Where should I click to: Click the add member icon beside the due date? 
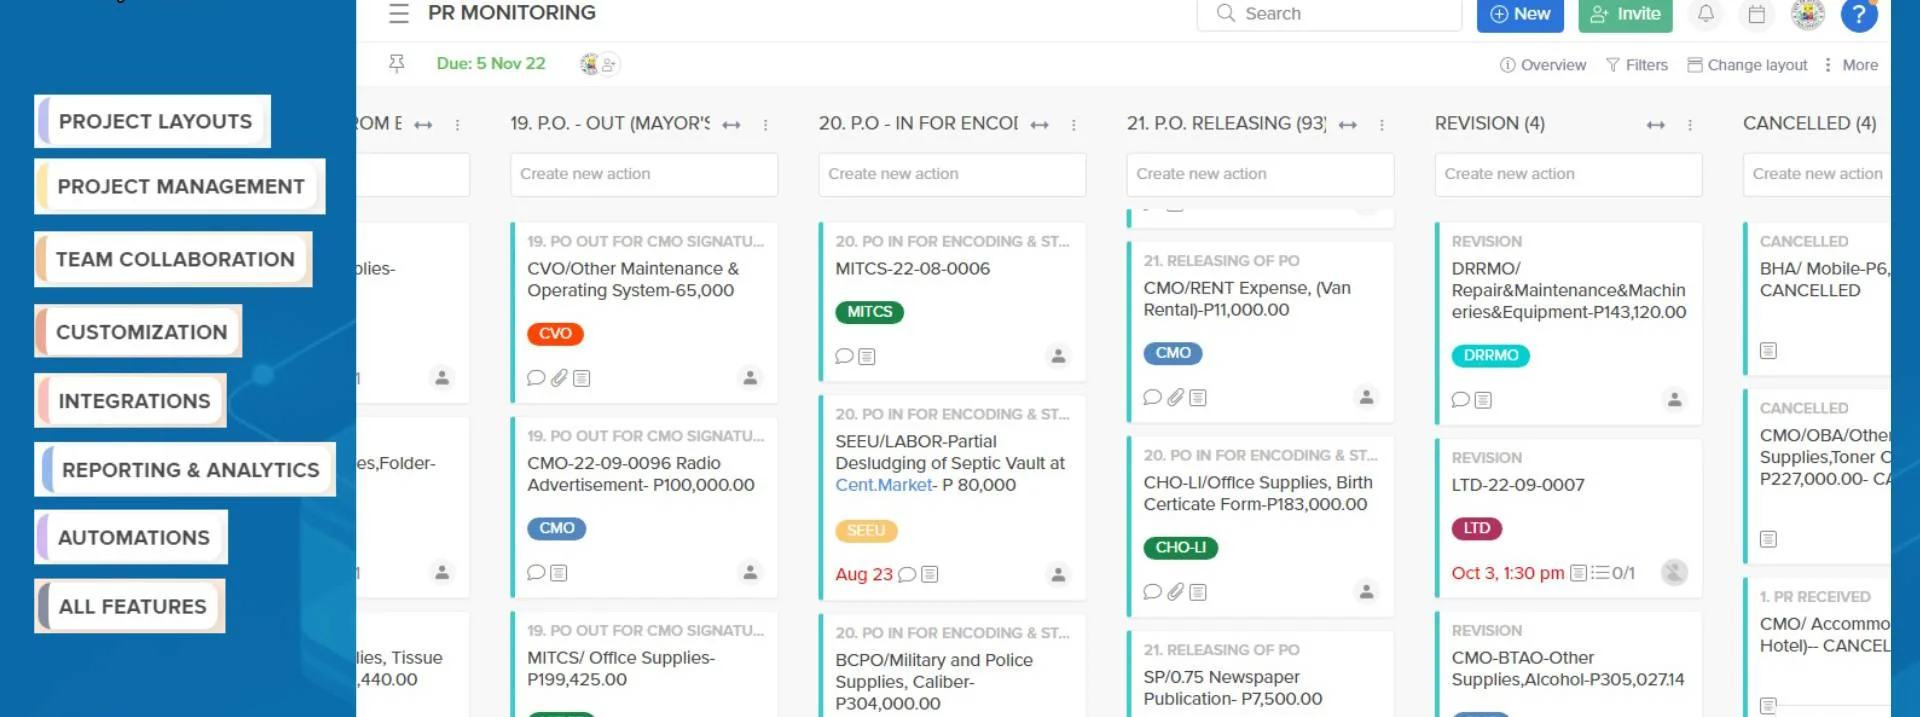click(x=609, y=64)
